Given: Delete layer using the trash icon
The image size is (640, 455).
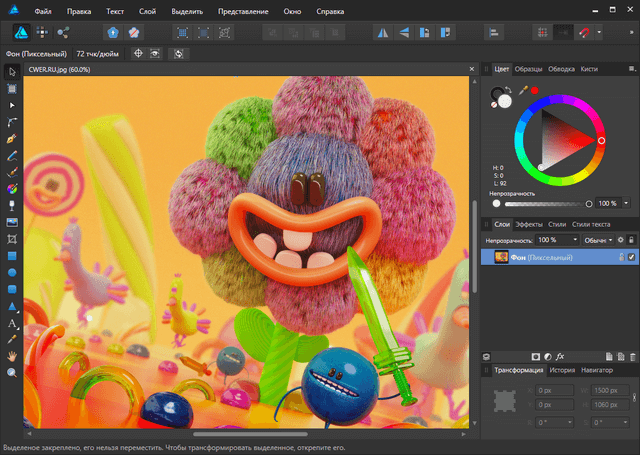Looking at the screenshot, I should [632, 355].
